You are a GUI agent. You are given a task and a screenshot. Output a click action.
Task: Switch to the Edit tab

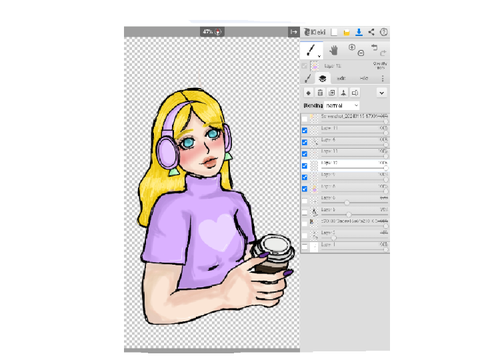point(341,78)
